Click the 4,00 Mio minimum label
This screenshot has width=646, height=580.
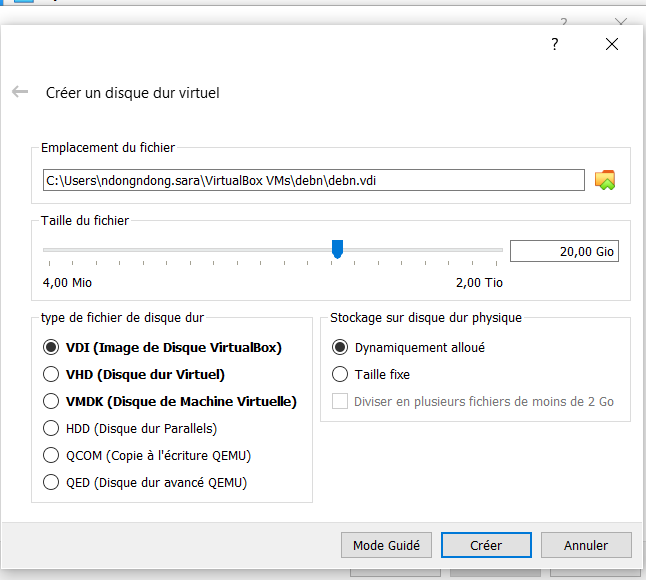coord(67,283)
